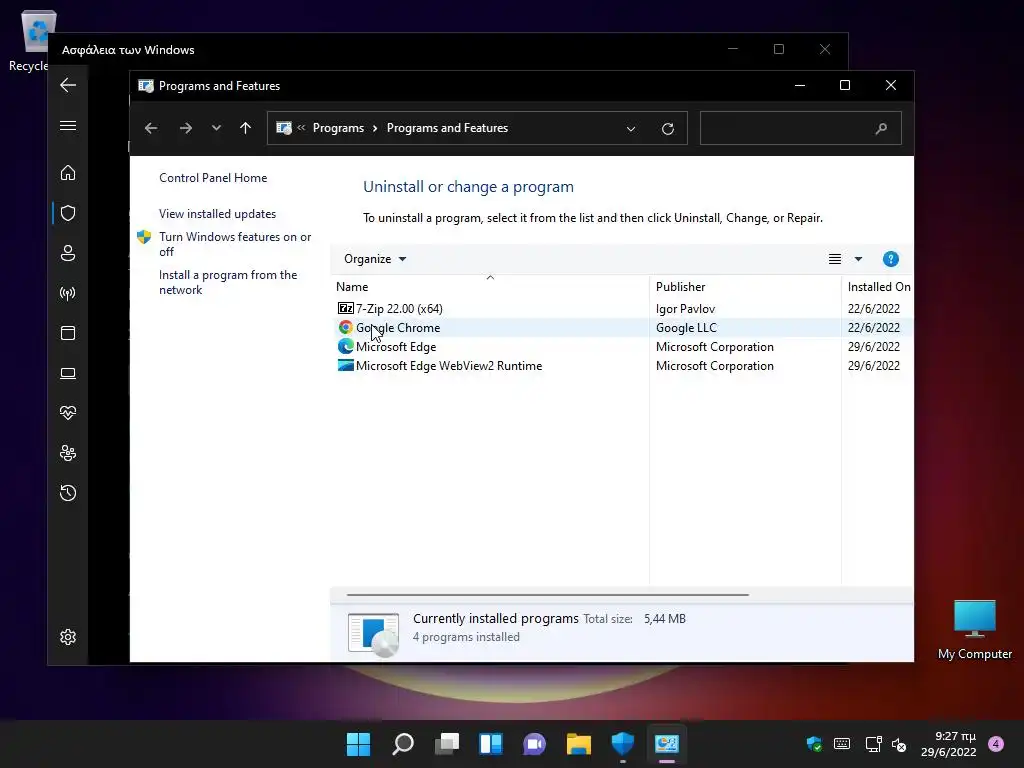Screen dimensions: 1024x768
Task: Click the search magnifier icon
Action: pos(881,129)
